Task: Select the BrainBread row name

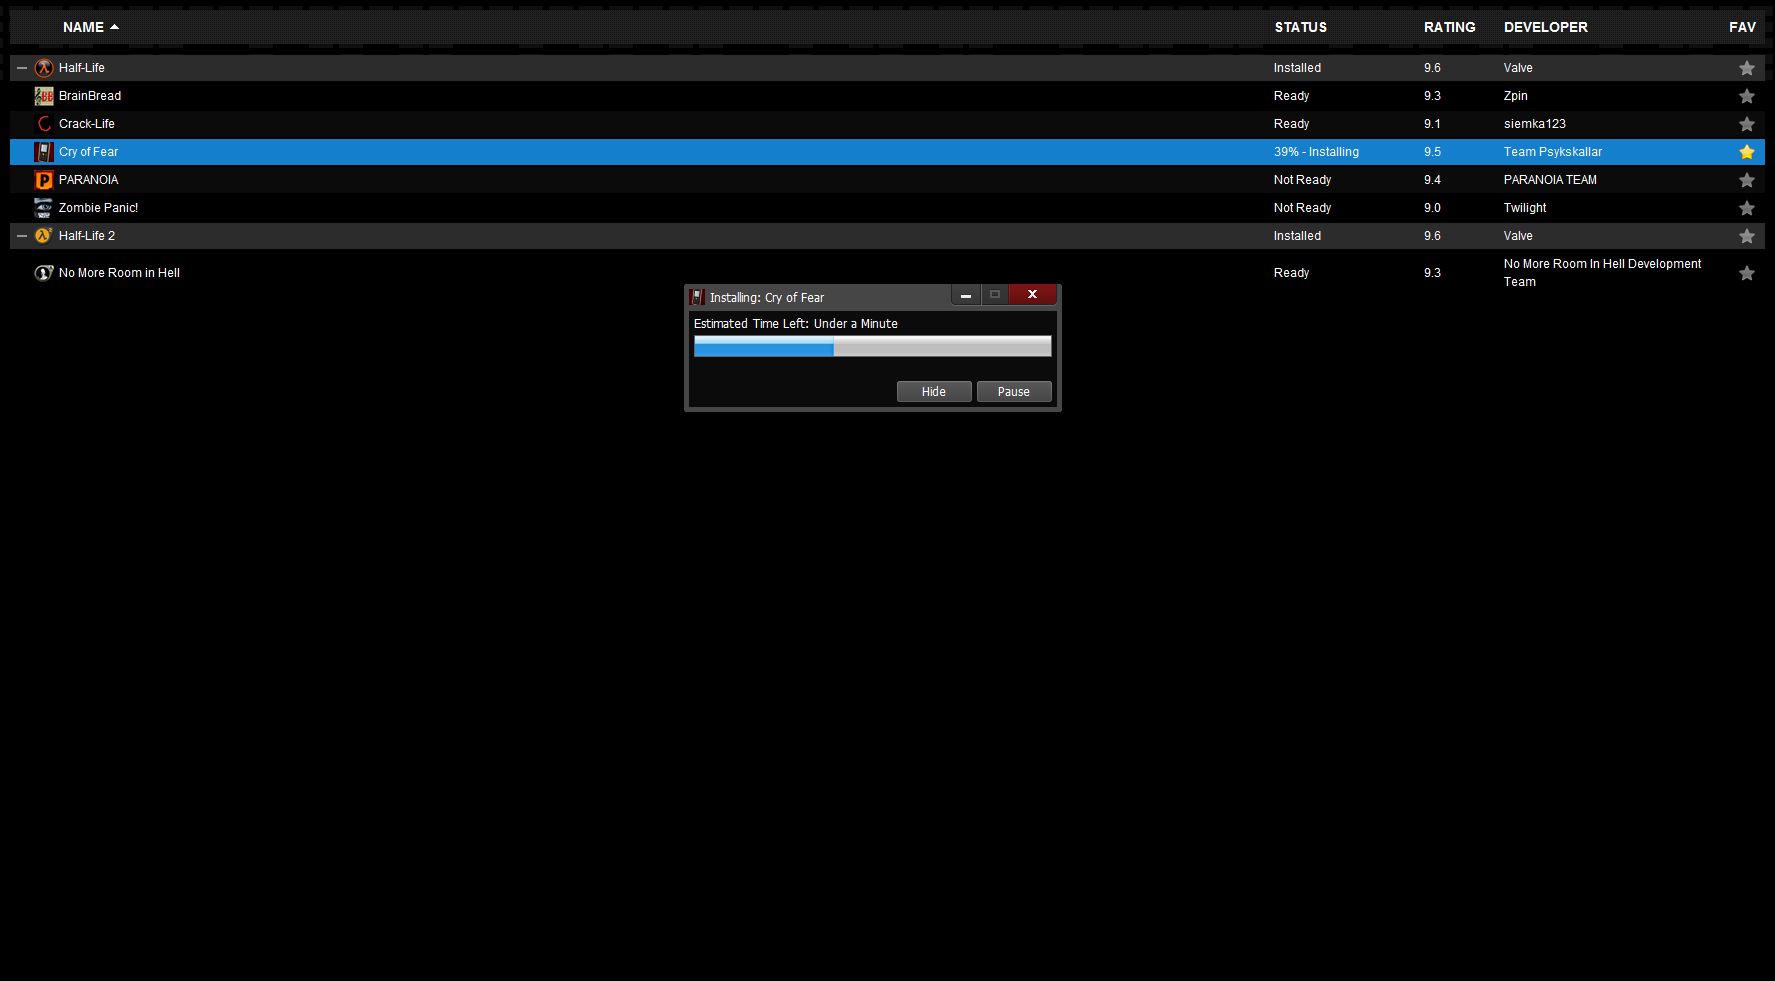Action: [x=90, y=96]
